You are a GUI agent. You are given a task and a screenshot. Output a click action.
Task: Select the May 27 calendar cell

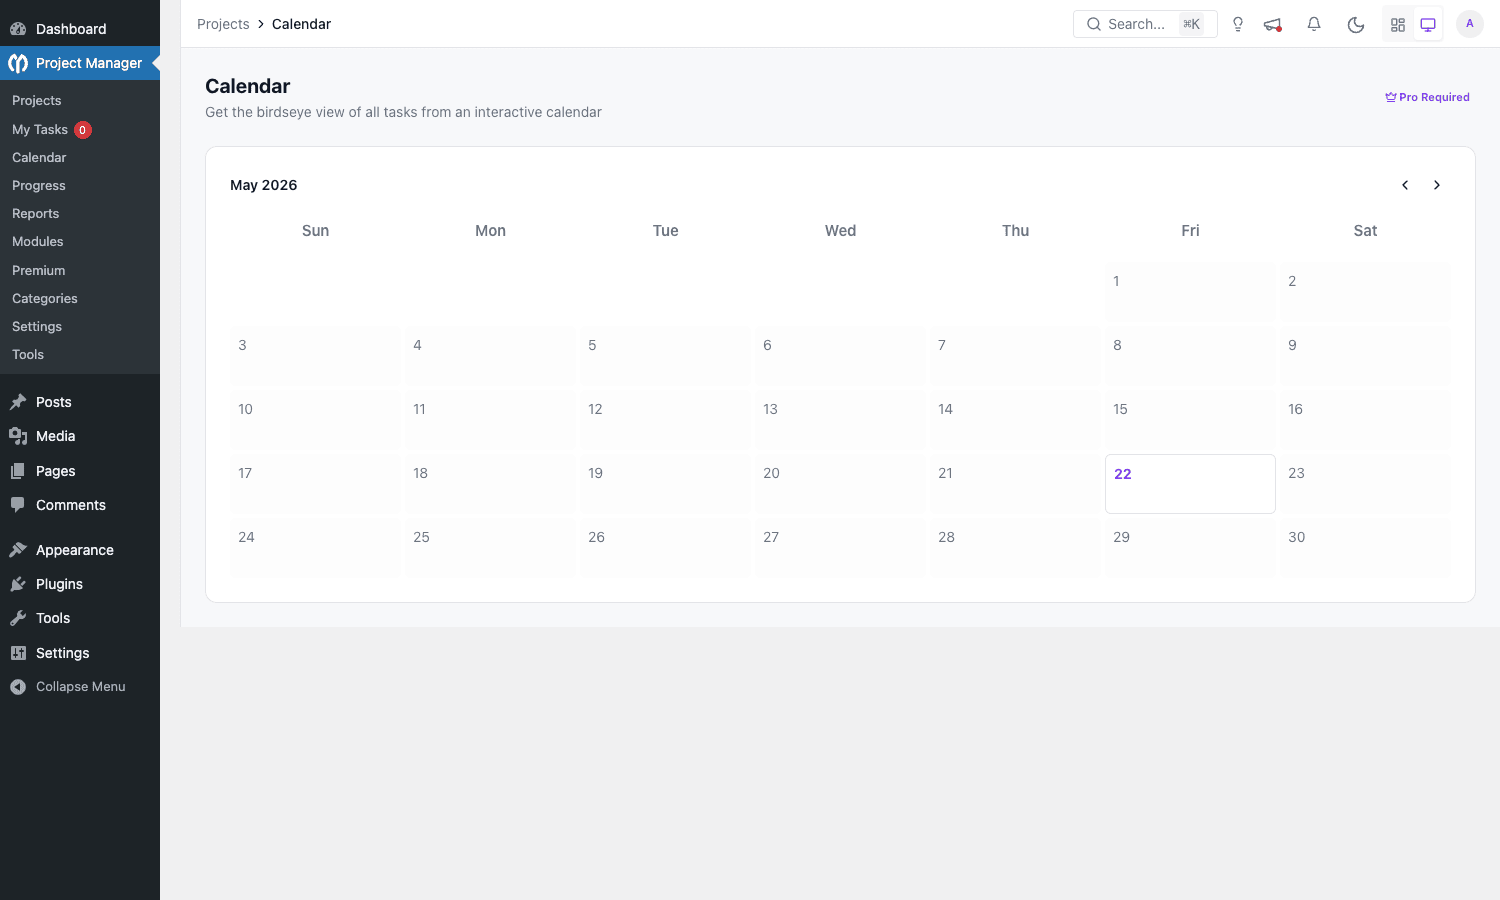tap(840, 548)
